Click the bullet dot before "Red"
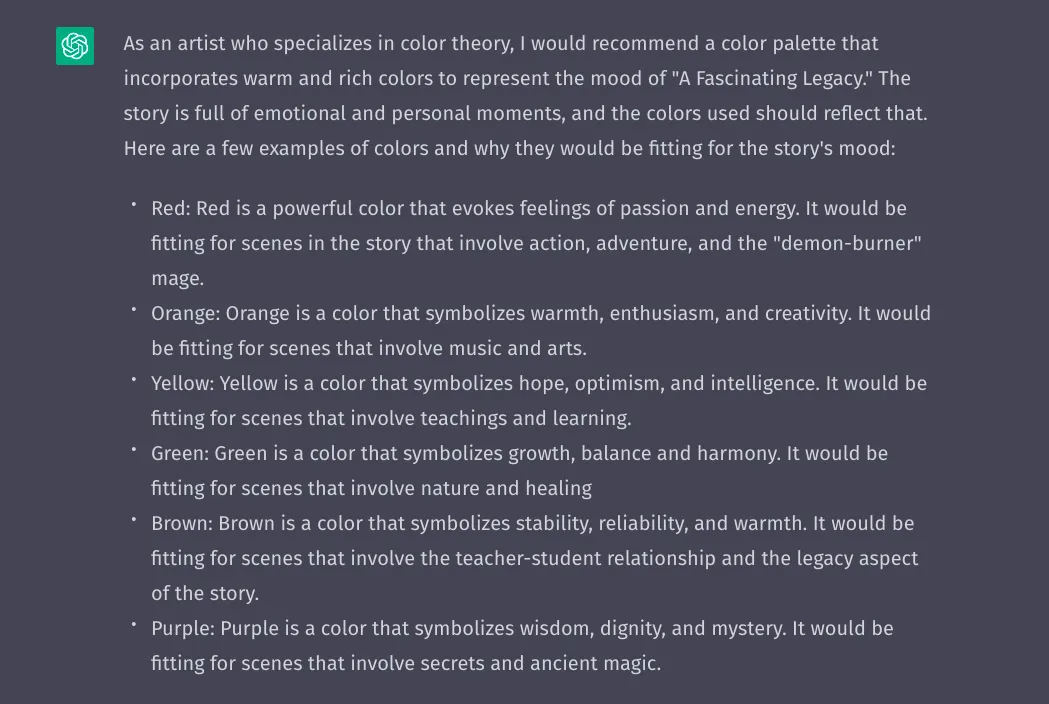The width and height of the screenshot is (1049, 704). (133, 204)
